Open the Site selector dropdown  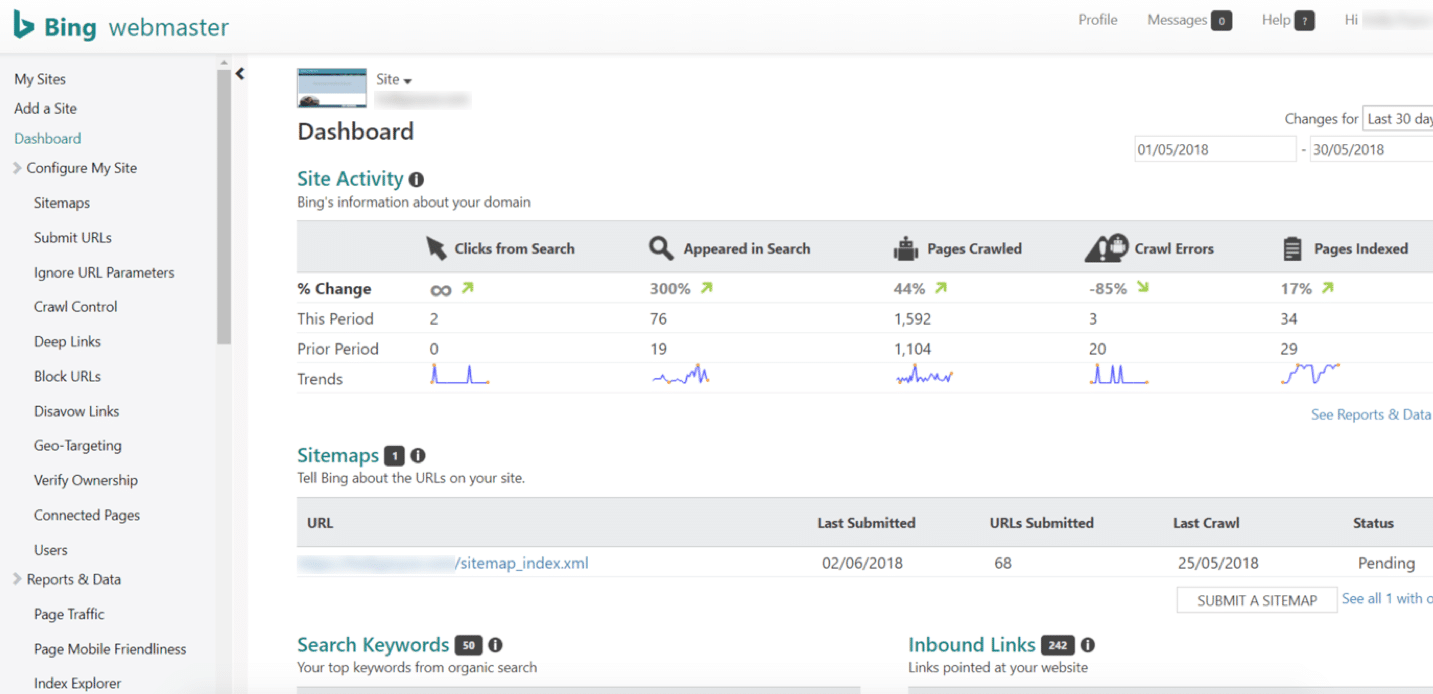[394, 79]
